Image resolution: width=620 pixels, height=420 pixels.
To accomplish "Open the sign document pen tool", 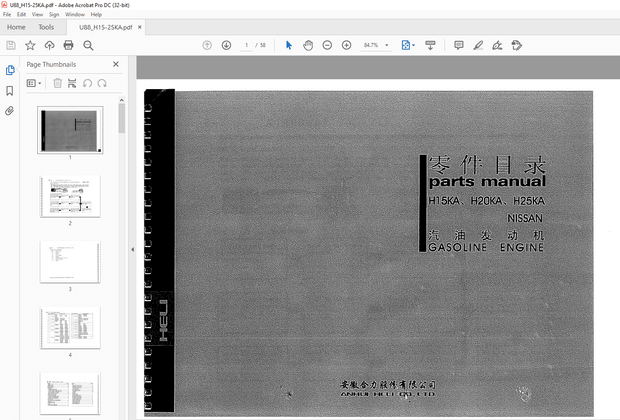I will [497, 45].
